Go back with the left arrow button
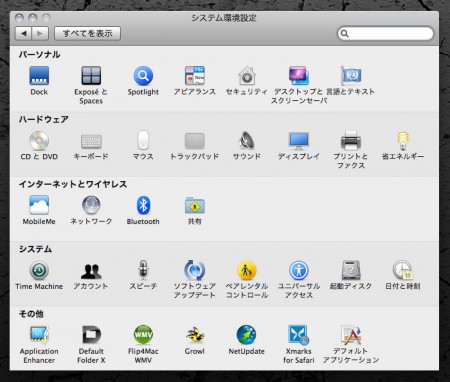Viewport: 450px width, 382px height. [23, 33]
